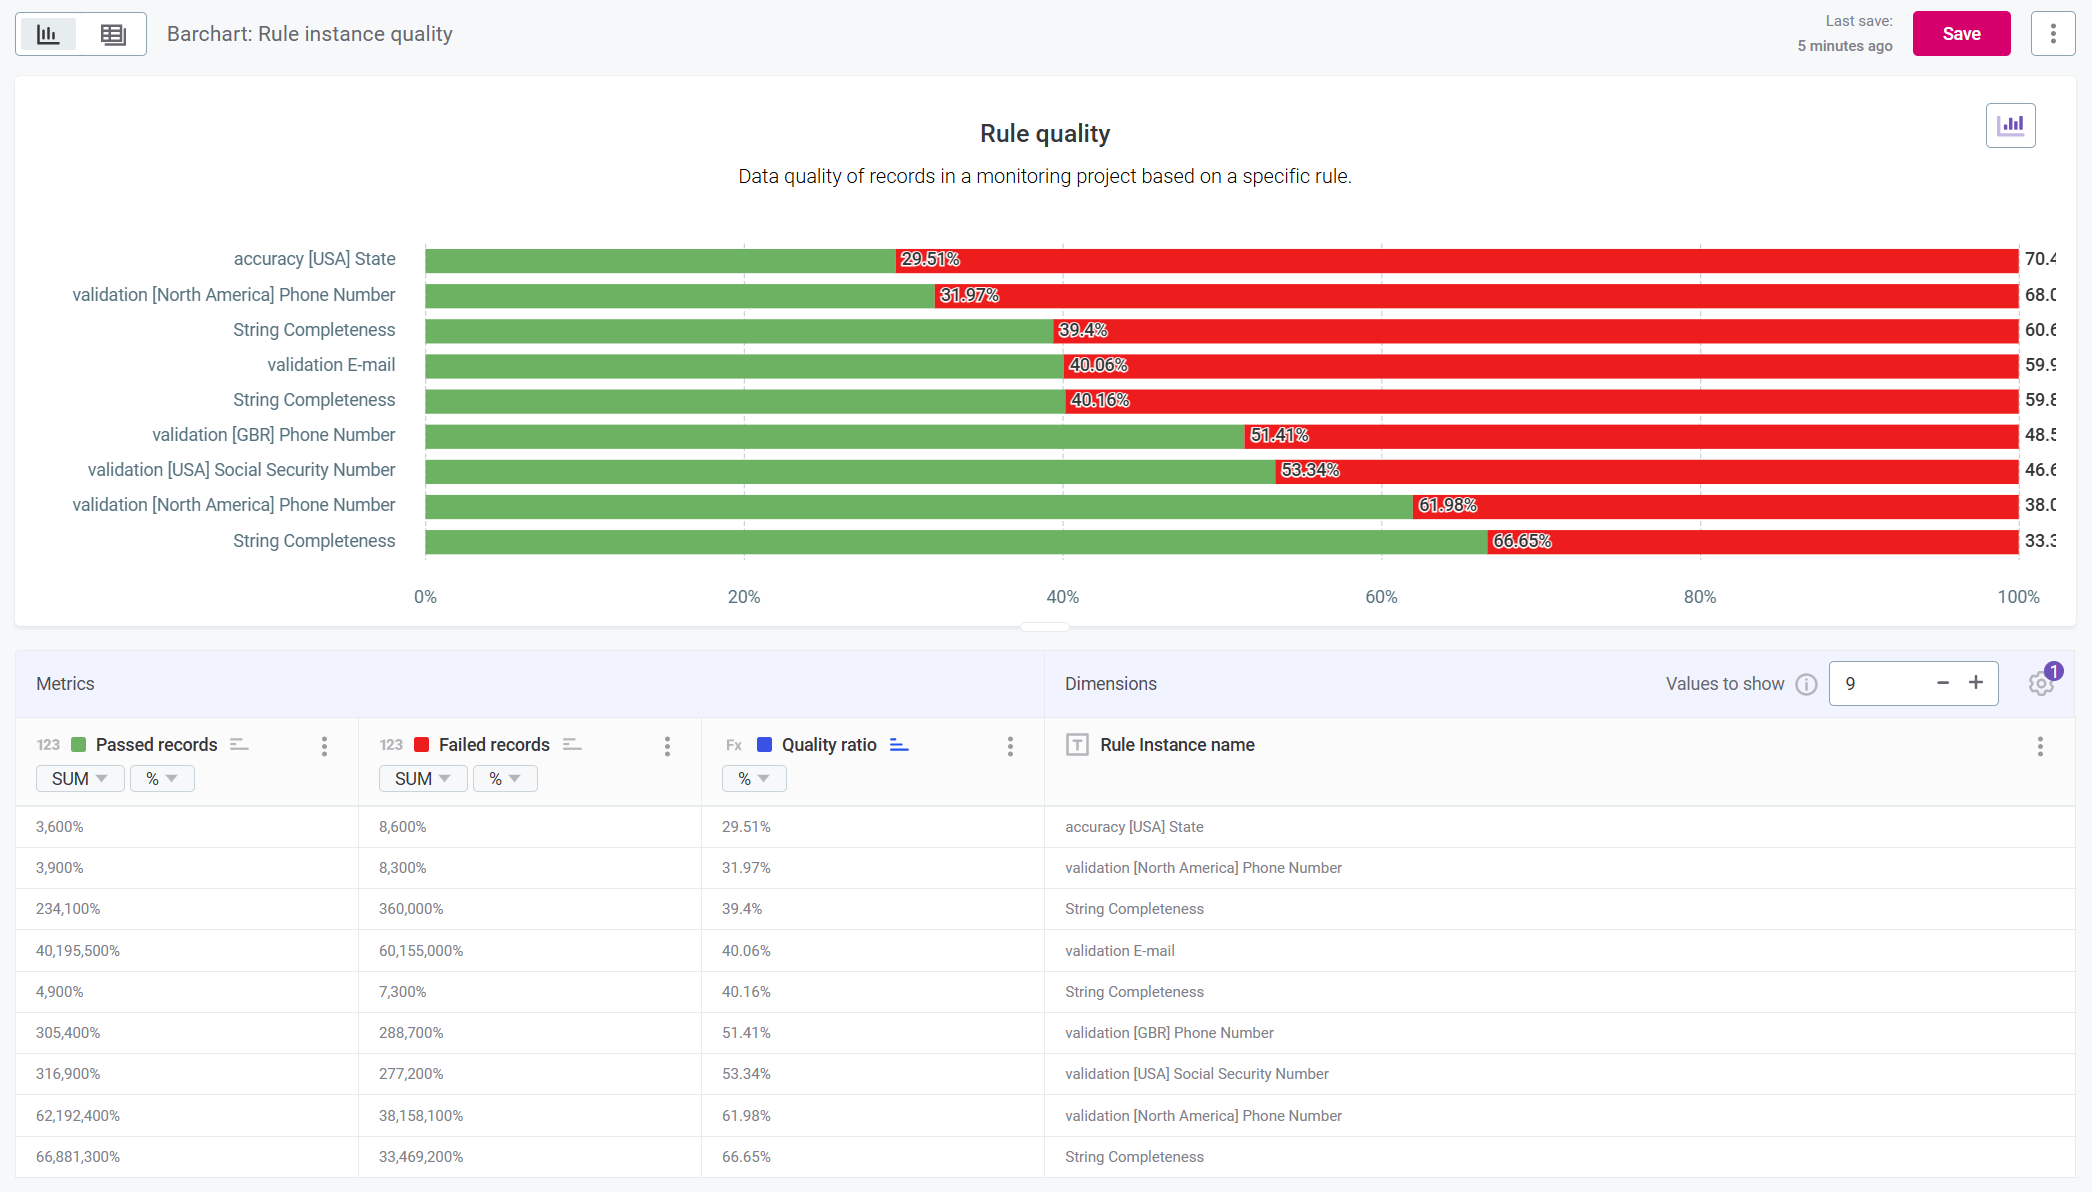The width and height of the screenshot is (2092, 1192).
Task: Click the alignment icon beside Passed records
Action: [x=239, y=745]
